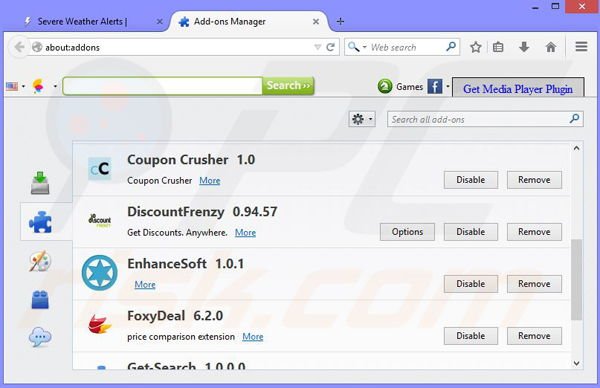Click the green Search button

[289, 85]
